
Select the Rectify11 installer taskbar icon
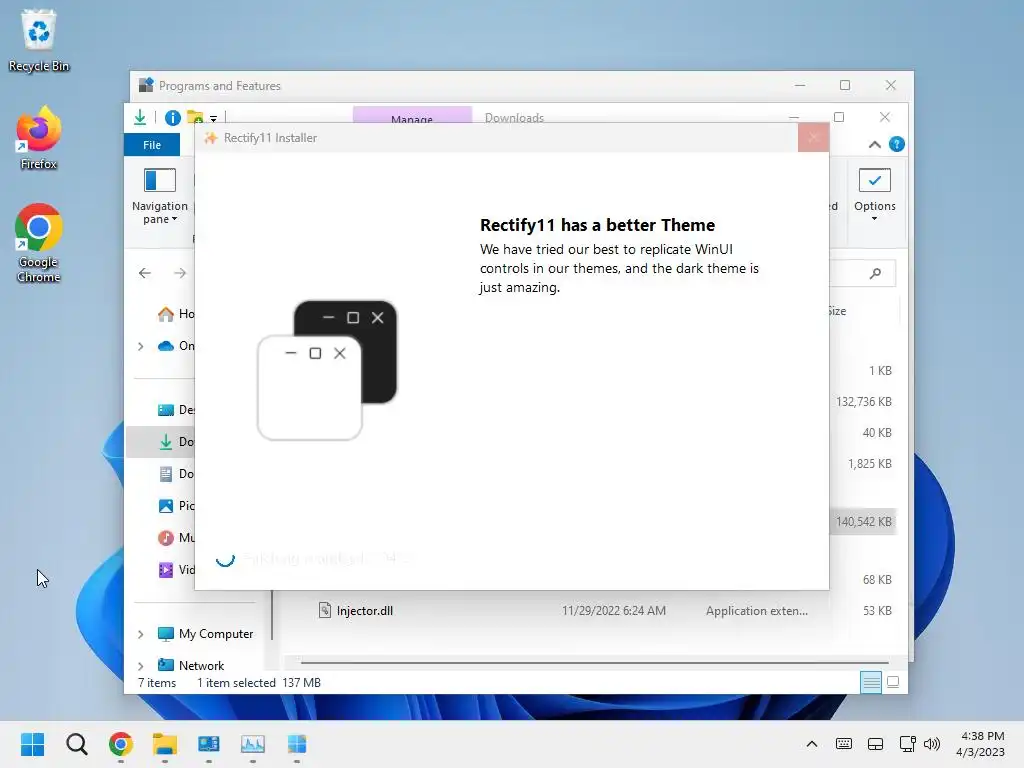(296, 744)
